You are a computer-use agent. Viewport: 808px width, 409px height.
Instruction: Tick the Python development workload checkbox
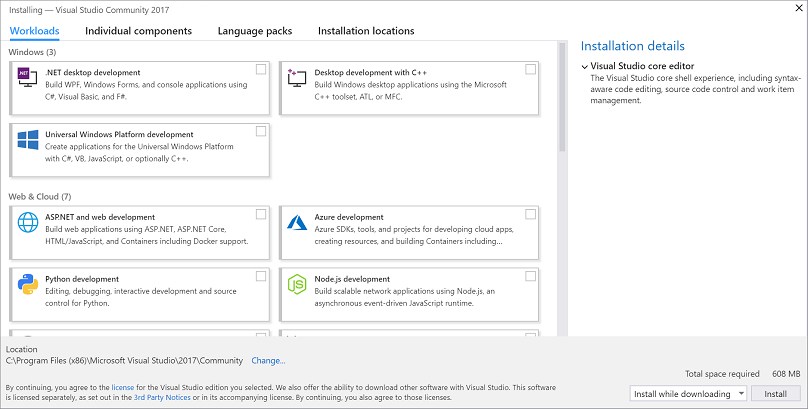click(261, 276)
